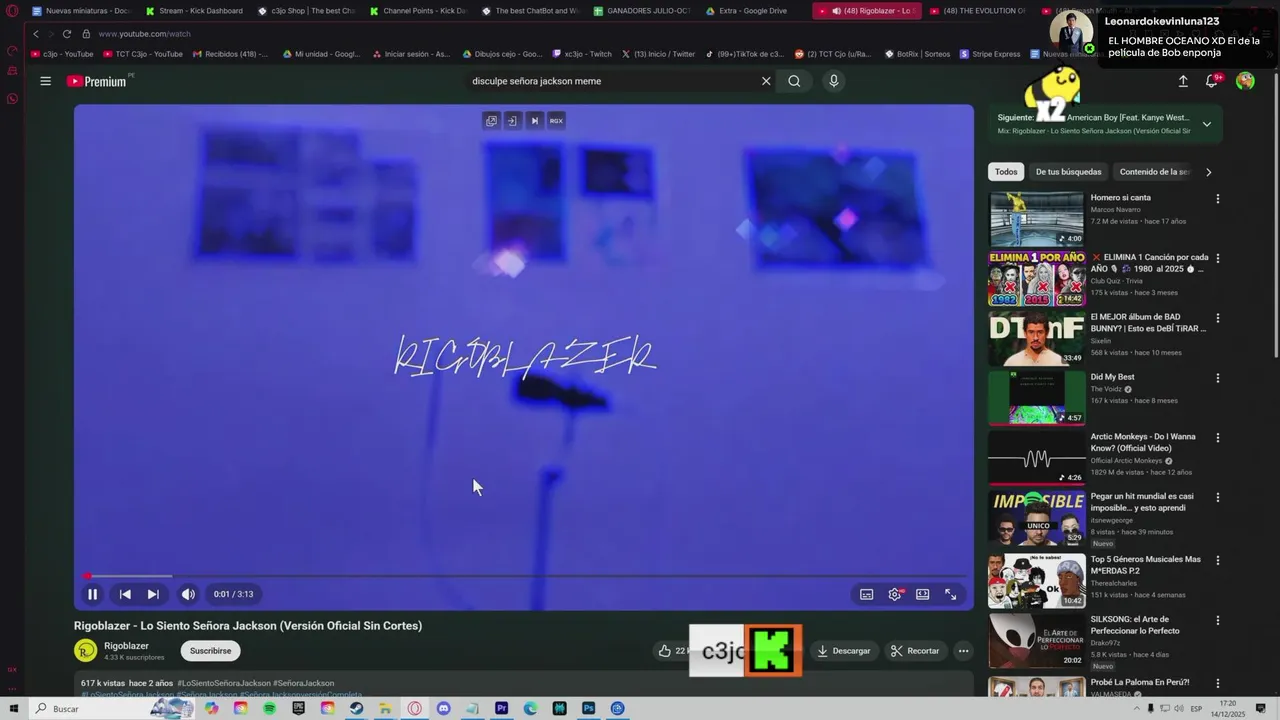Image resolution: width=1280 pixels, height=720 pixels.
Task: Open Steam from the taskbar
Action: click(357, 708)
